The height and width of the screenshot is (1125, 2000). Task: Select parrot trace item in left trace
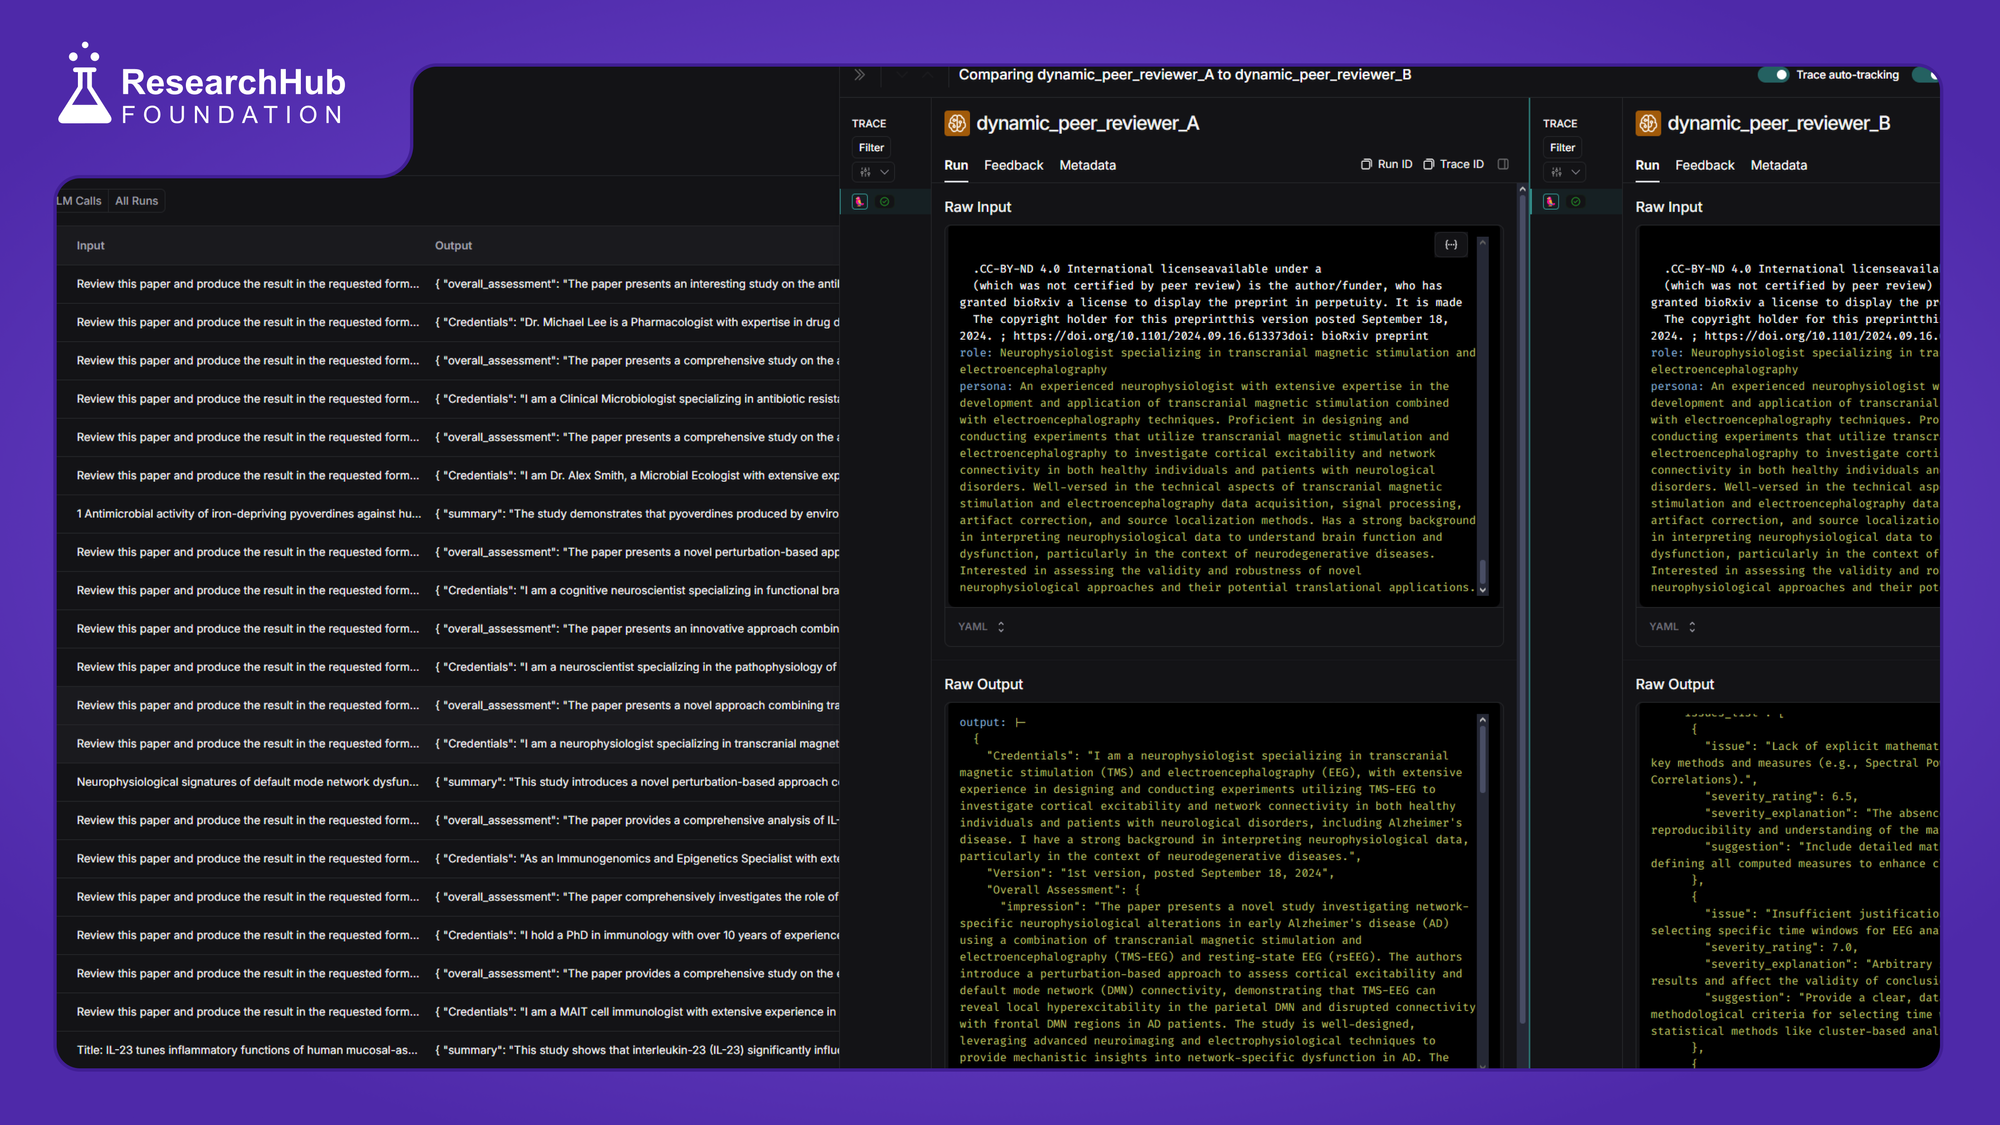pos(860,202)
